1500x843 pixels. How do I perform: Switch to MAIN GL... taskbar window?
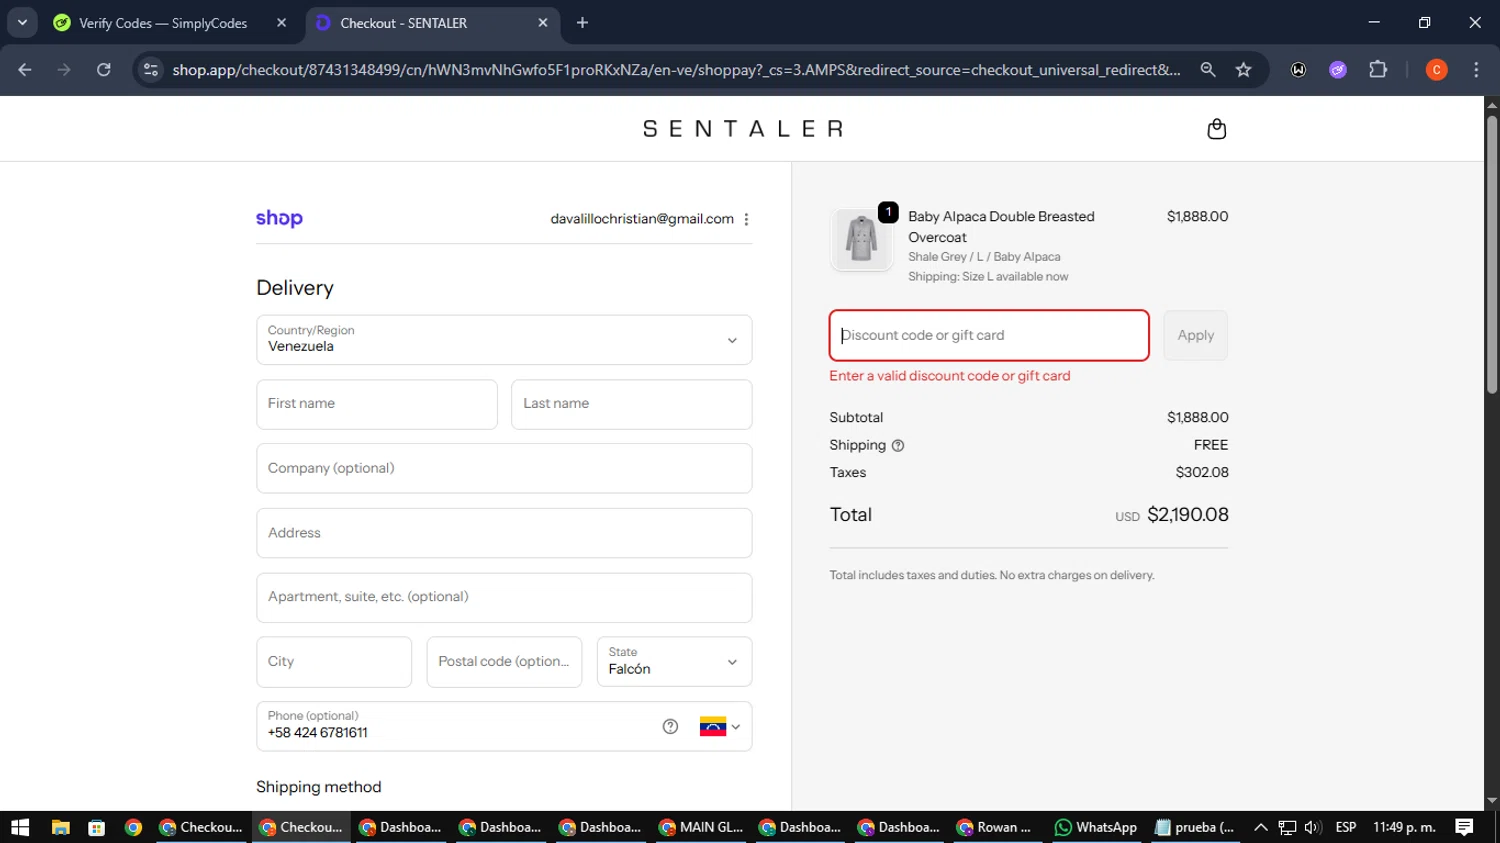(x=701, y=827)
